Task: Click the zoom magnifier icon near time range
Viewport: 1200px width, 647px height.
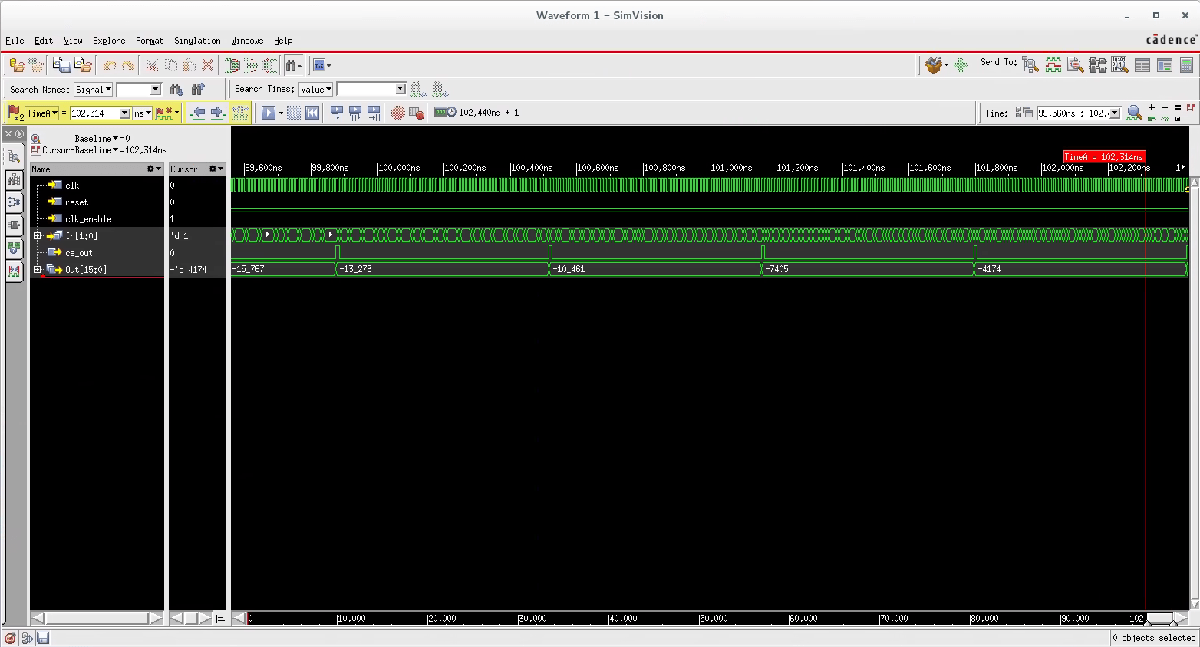Action: pos(1134,113)
